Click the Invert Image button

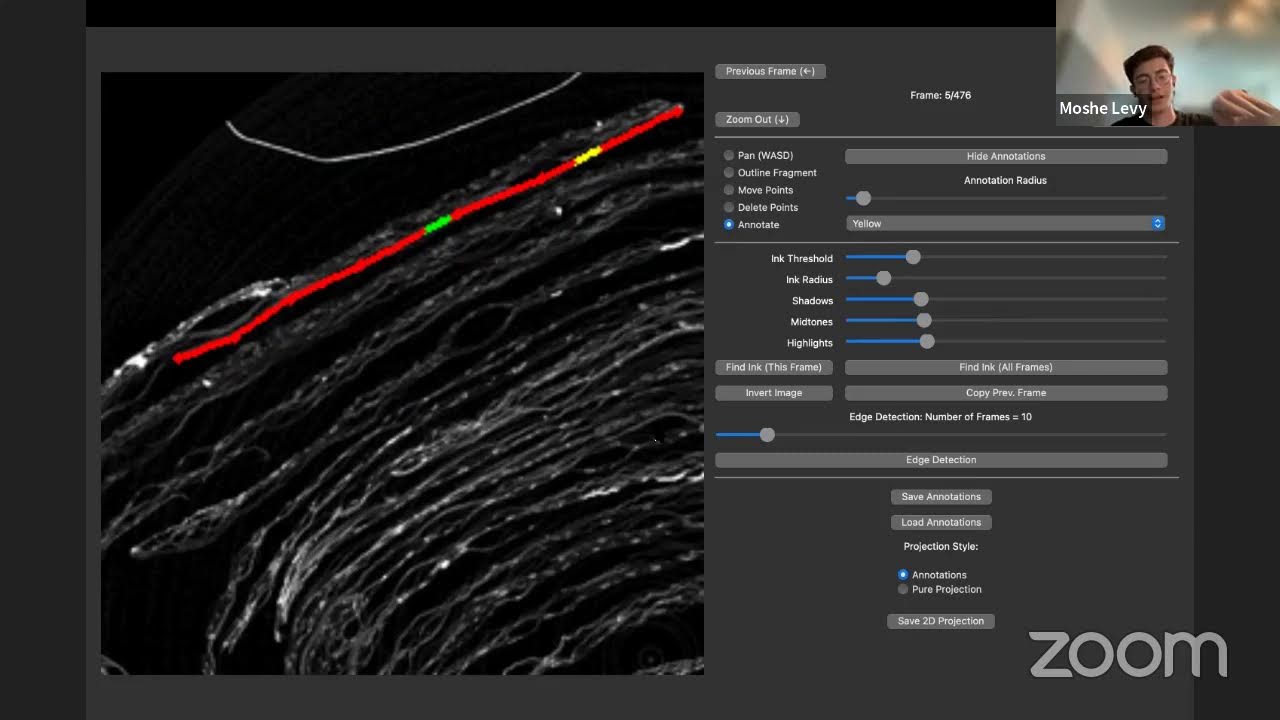tap(774, 393)
